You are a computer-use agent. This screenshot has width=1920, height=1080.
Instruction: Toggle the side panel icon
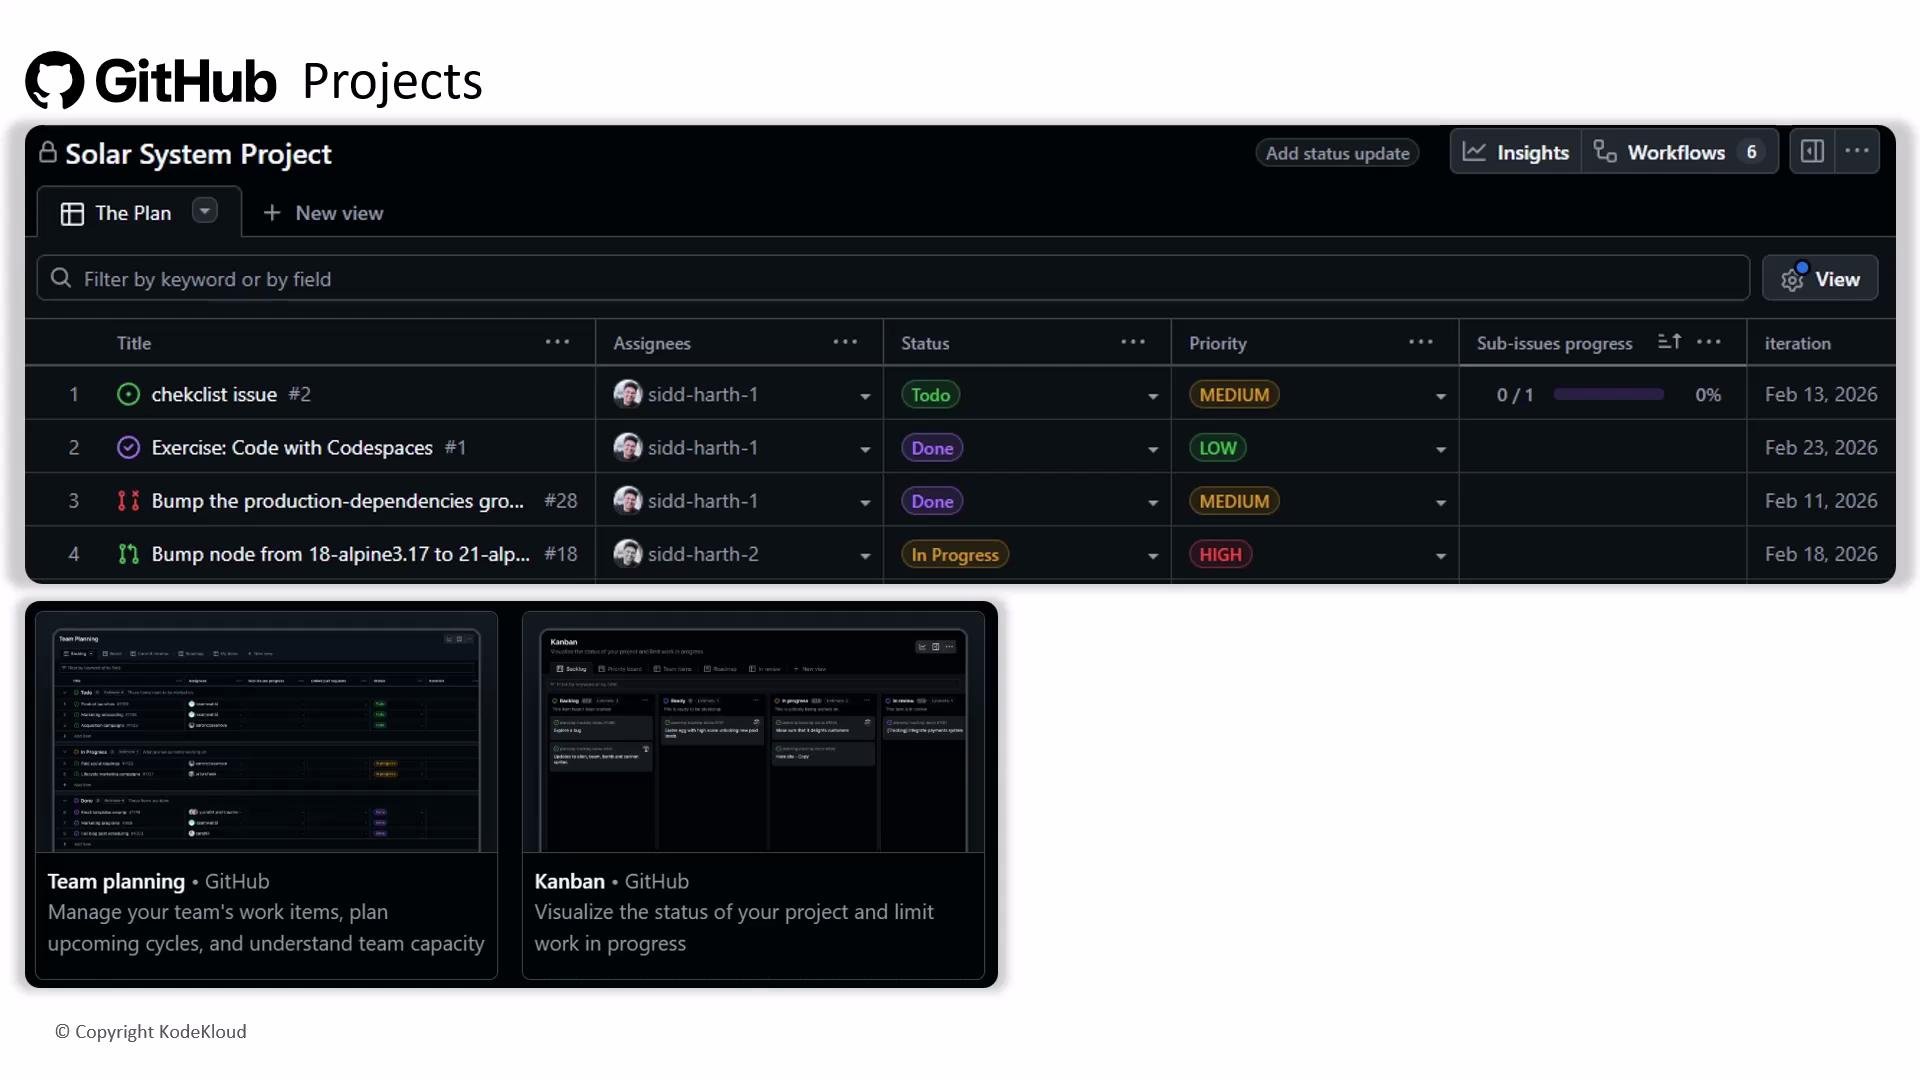[x=1812, y=151]
